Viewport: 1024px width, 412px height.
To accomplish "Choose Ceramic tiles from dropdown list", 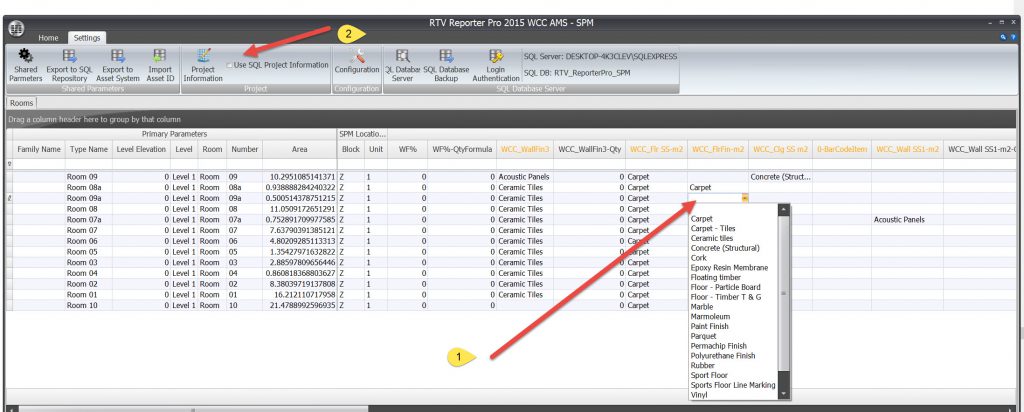I will click(712, 238).
